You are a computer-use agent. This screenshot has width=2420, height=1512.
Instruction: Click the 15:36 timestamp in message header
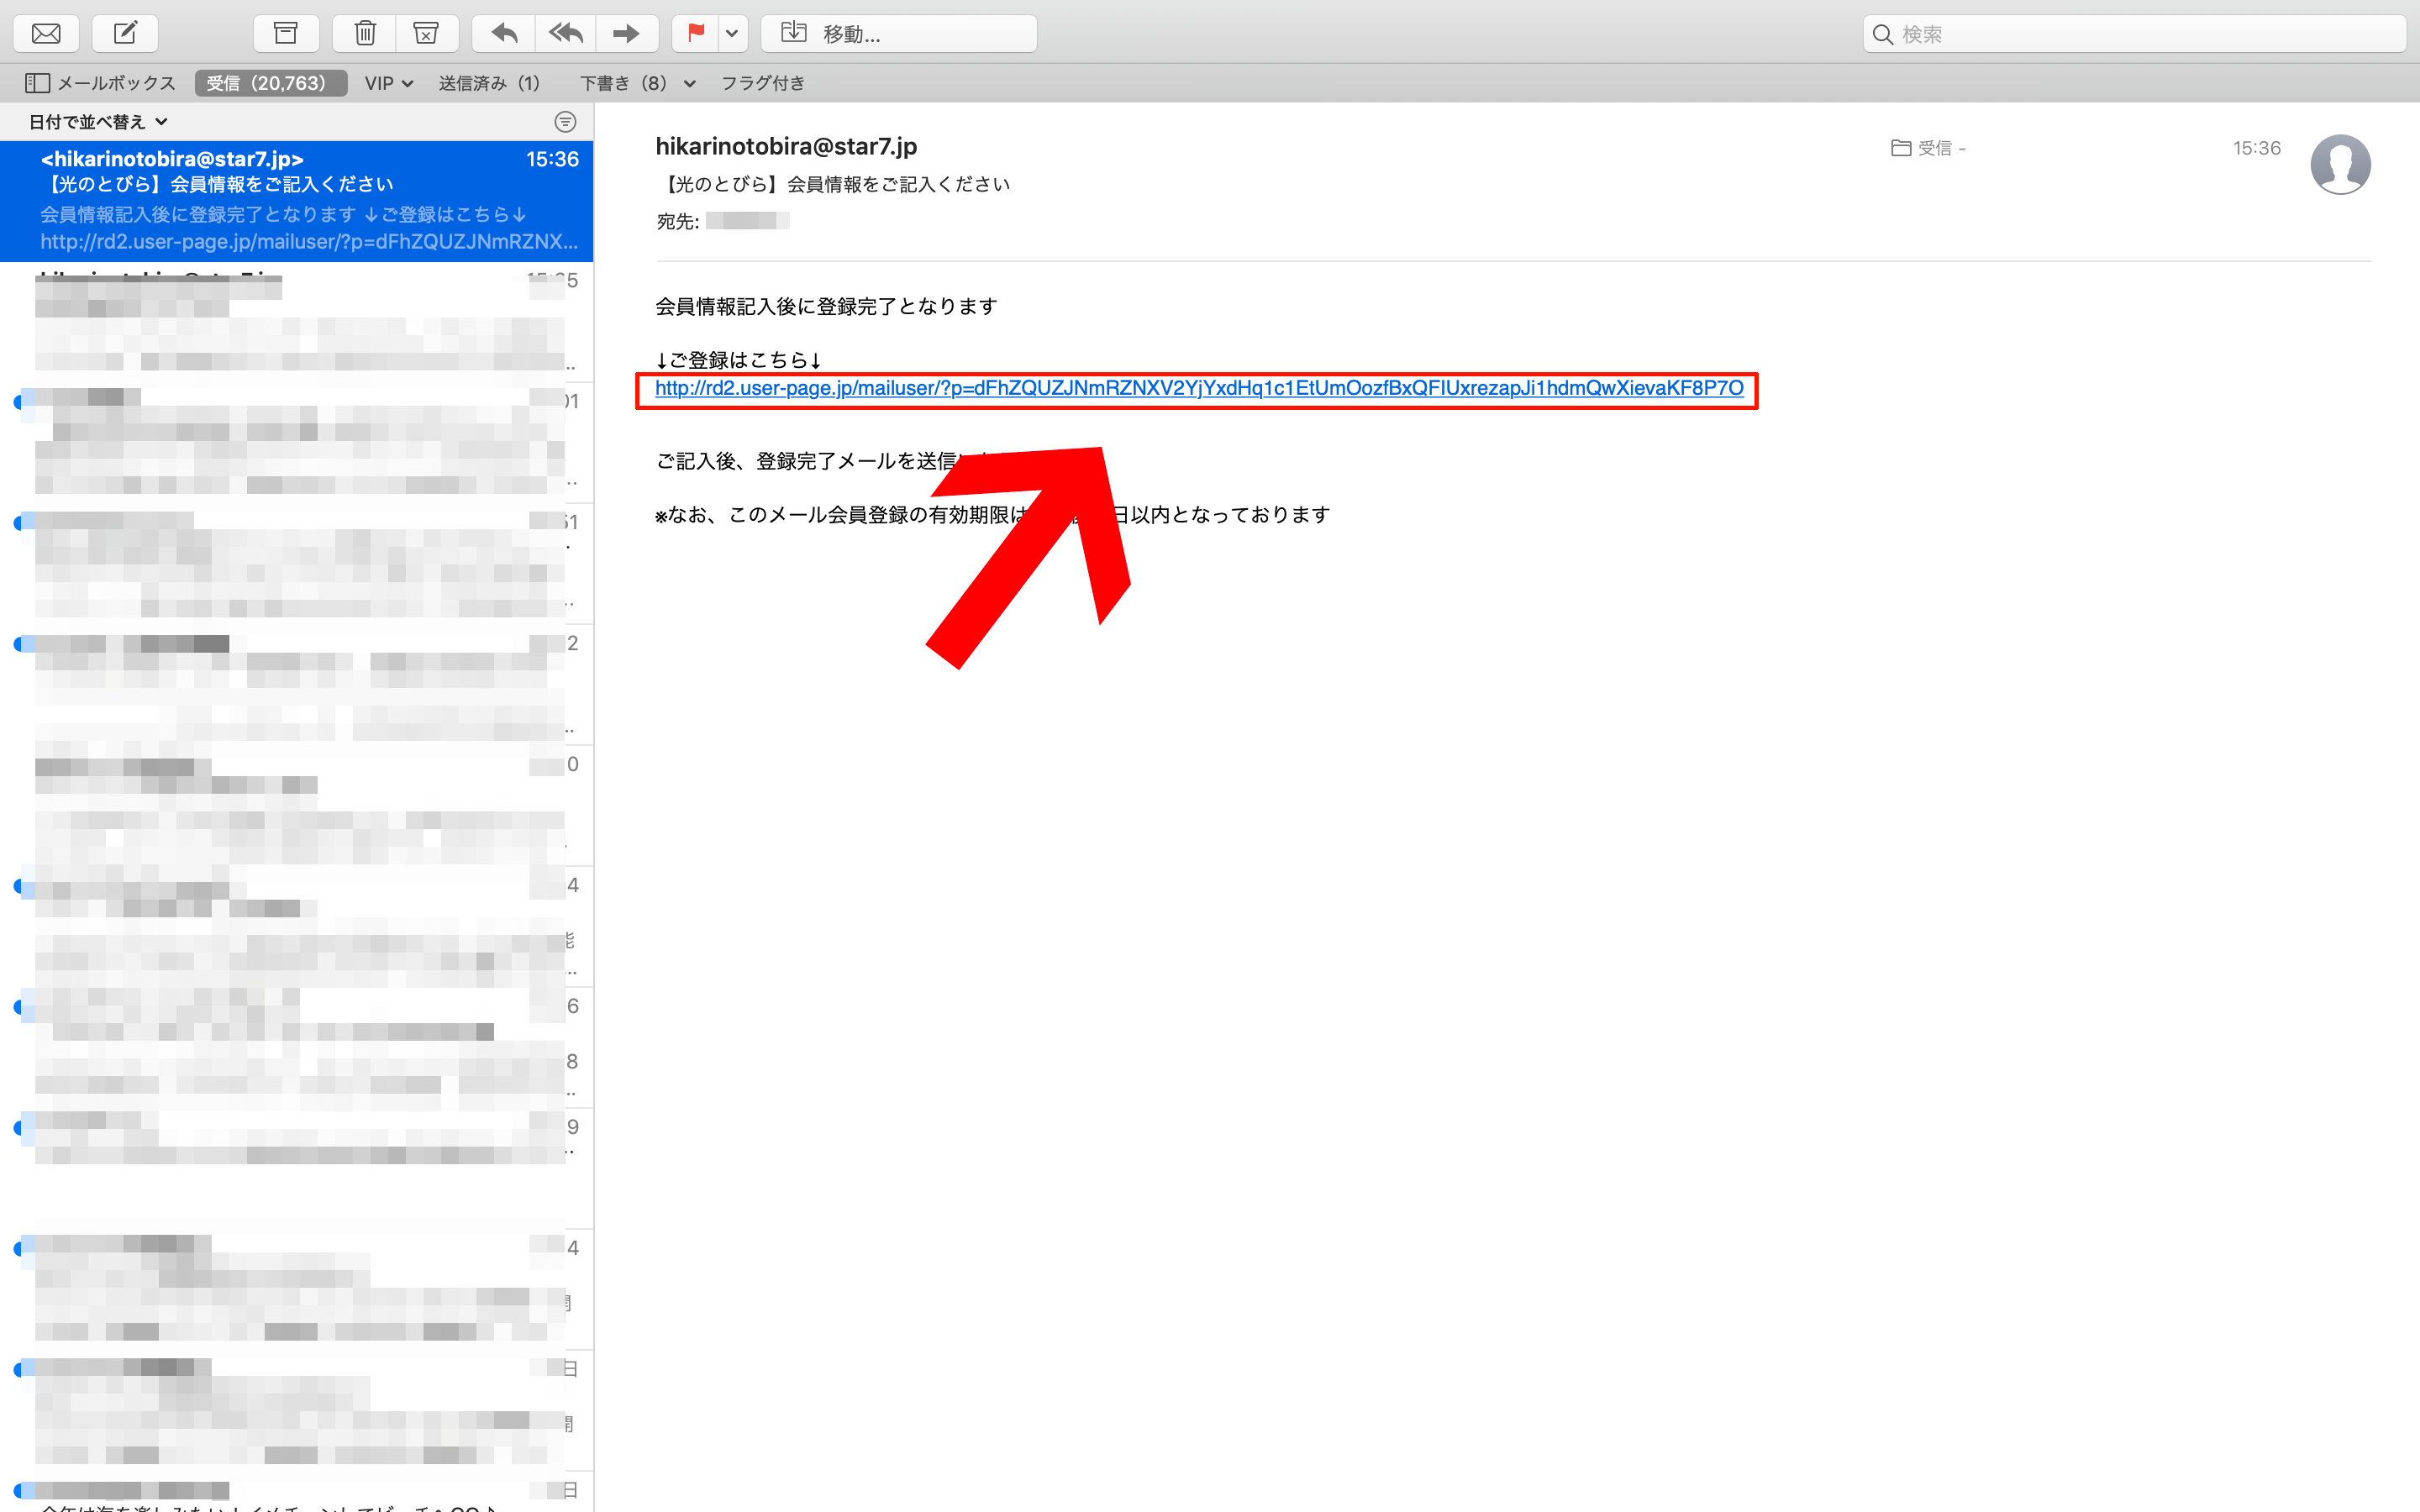2257,148
